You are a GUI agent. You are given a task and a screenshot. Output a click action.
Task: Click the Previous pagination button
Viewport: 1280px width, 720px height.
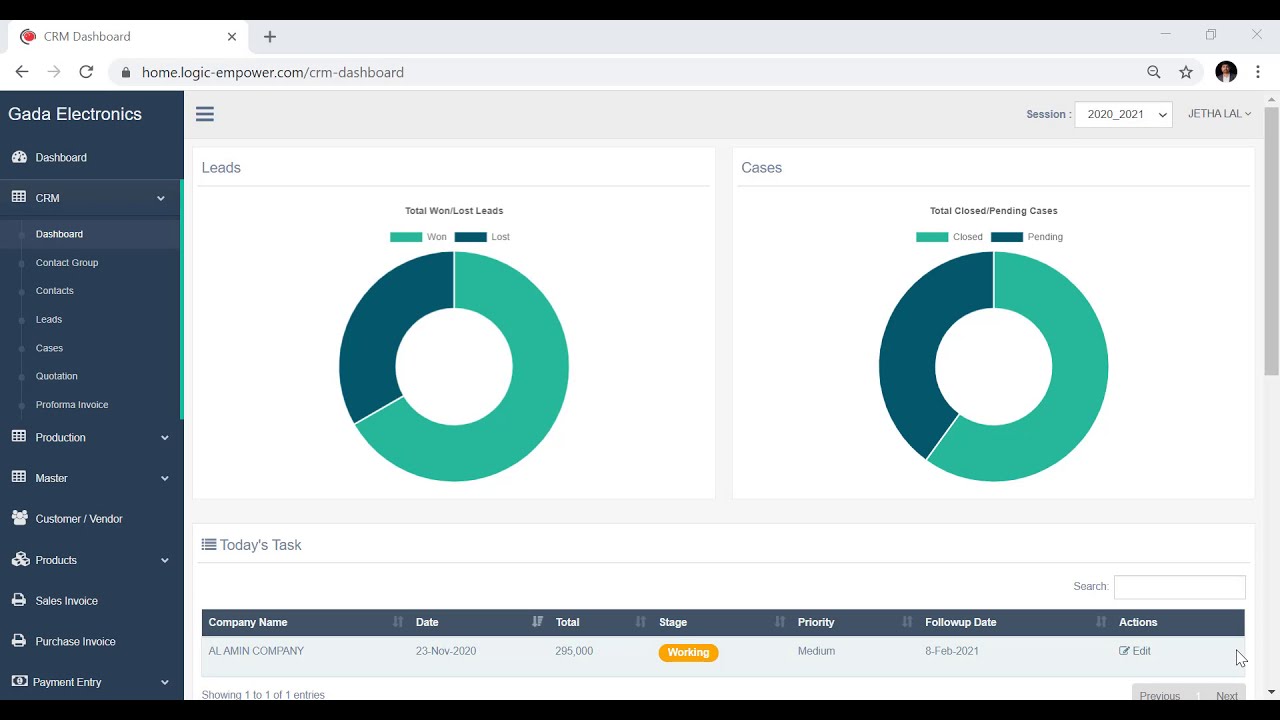[x=1159, y=695]
